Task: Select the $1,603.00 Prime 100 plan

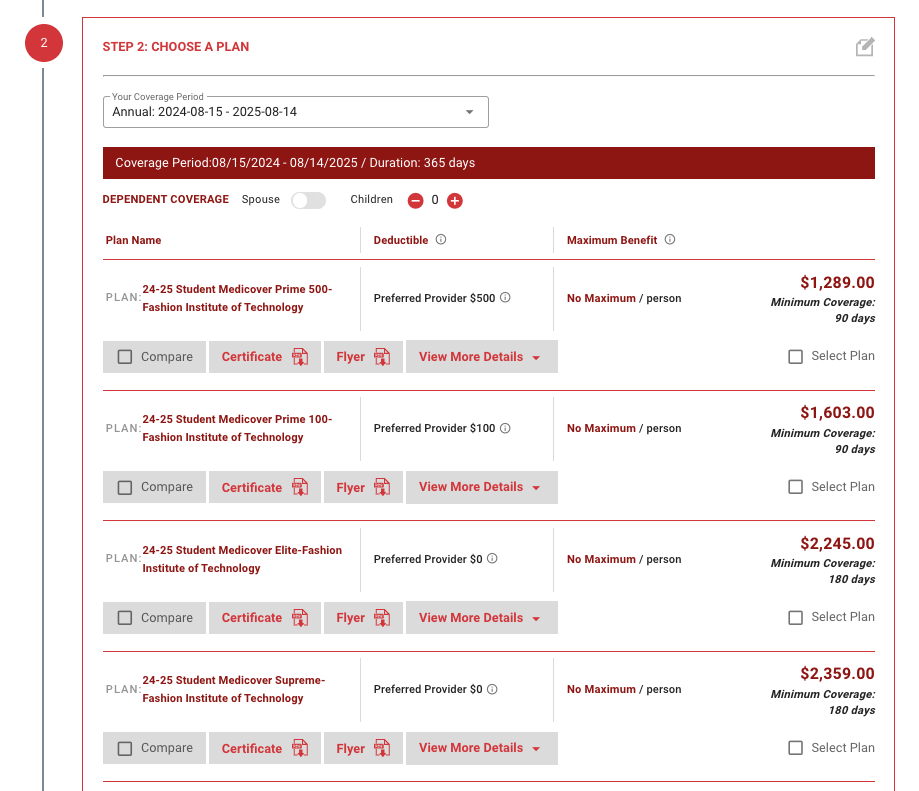Action: [x=795, y=487]
